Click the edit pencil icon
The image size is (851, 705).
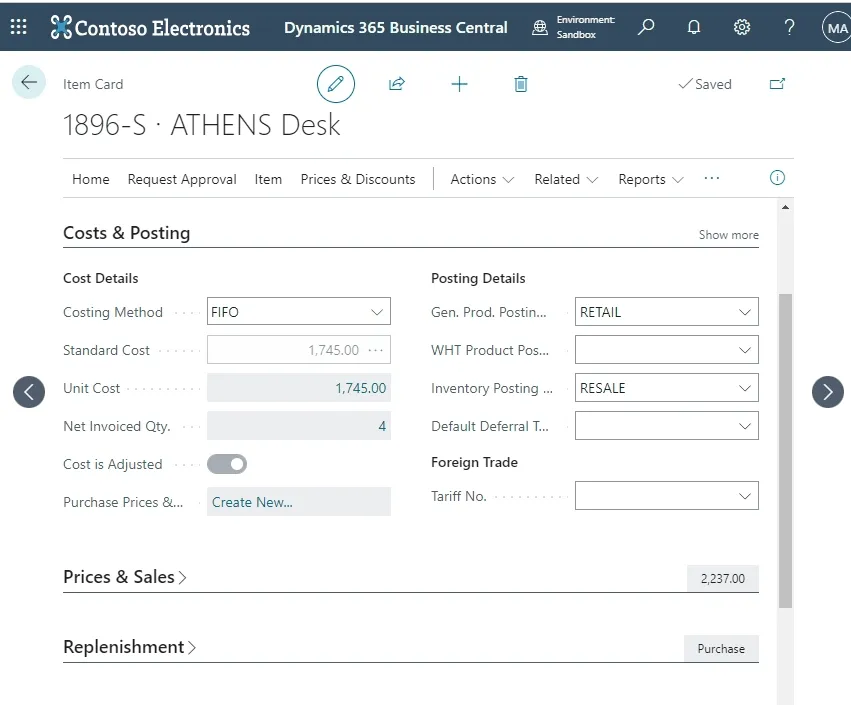(x=336, y=84)
